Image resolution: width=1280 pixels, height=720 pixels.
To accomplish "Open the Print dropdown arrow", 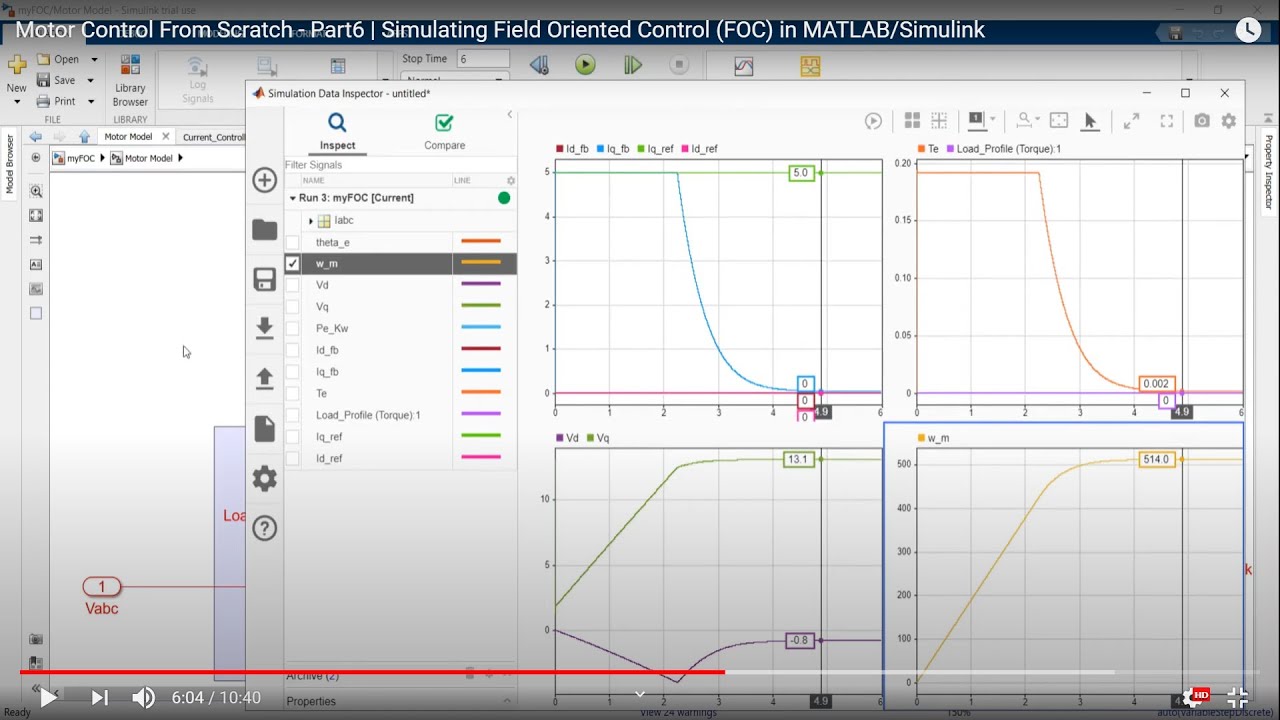I will point(90,101).
